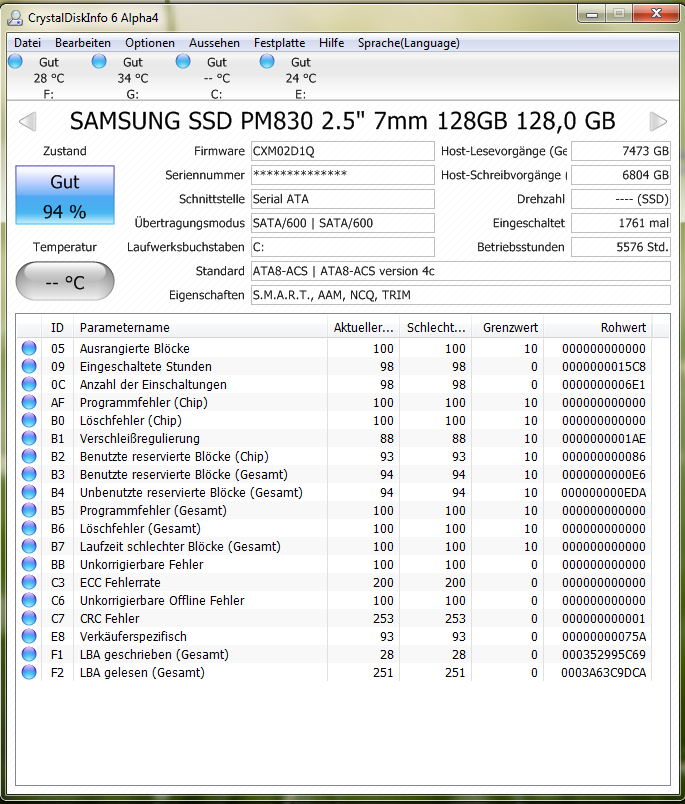Click status icon for Programmfehler (Chip)
This screenshot has height=804, width=685.
[29, 402]
